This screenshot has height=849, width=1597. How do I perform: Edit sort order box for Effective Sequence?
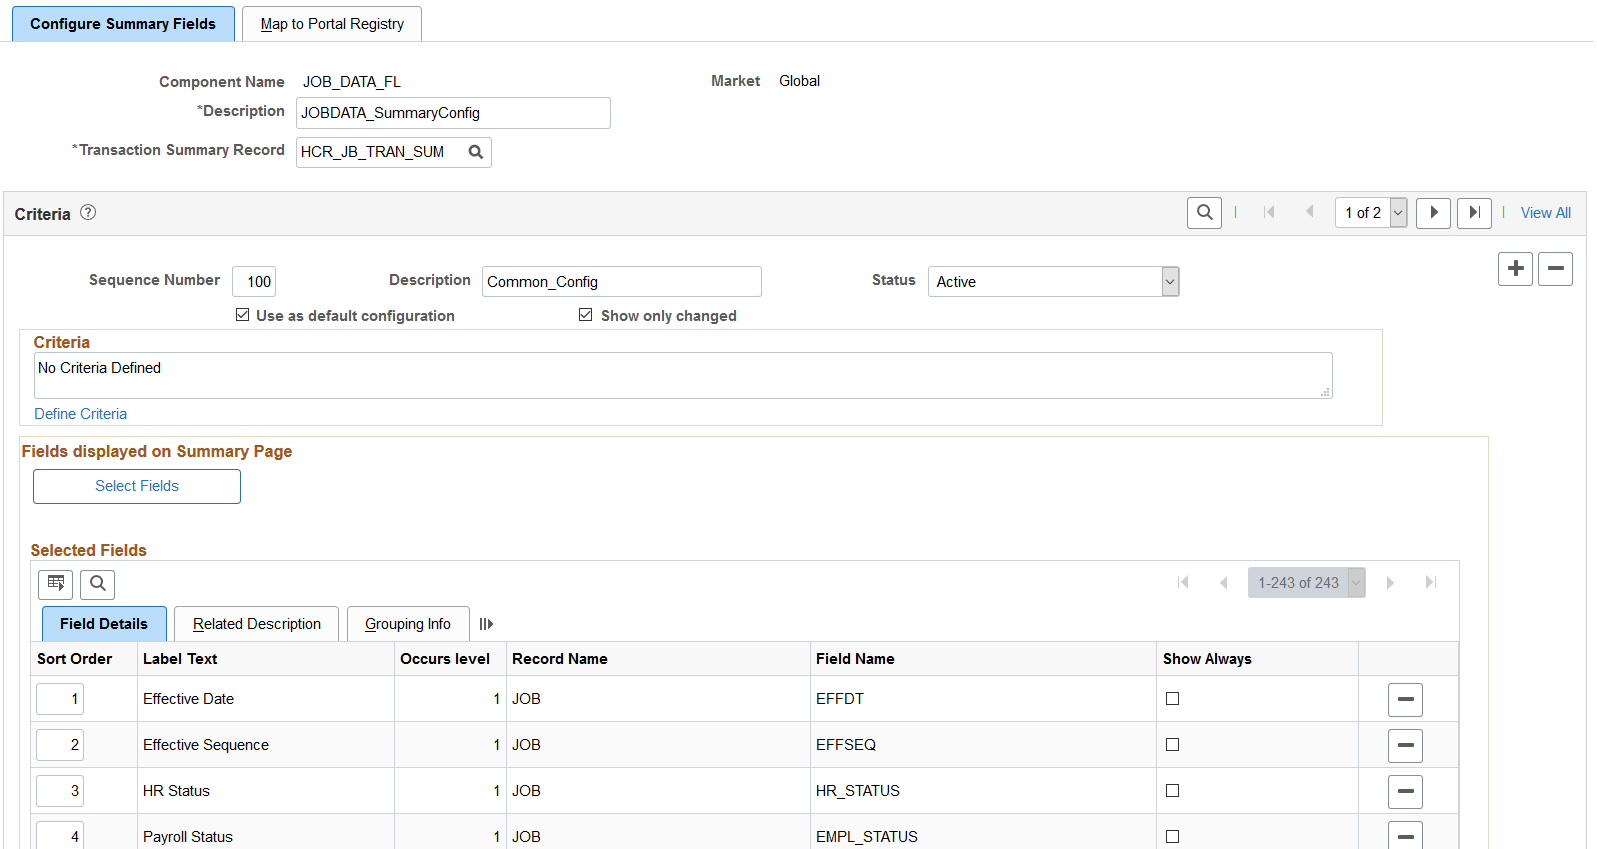pyautogui.click(x=60, y=745)
